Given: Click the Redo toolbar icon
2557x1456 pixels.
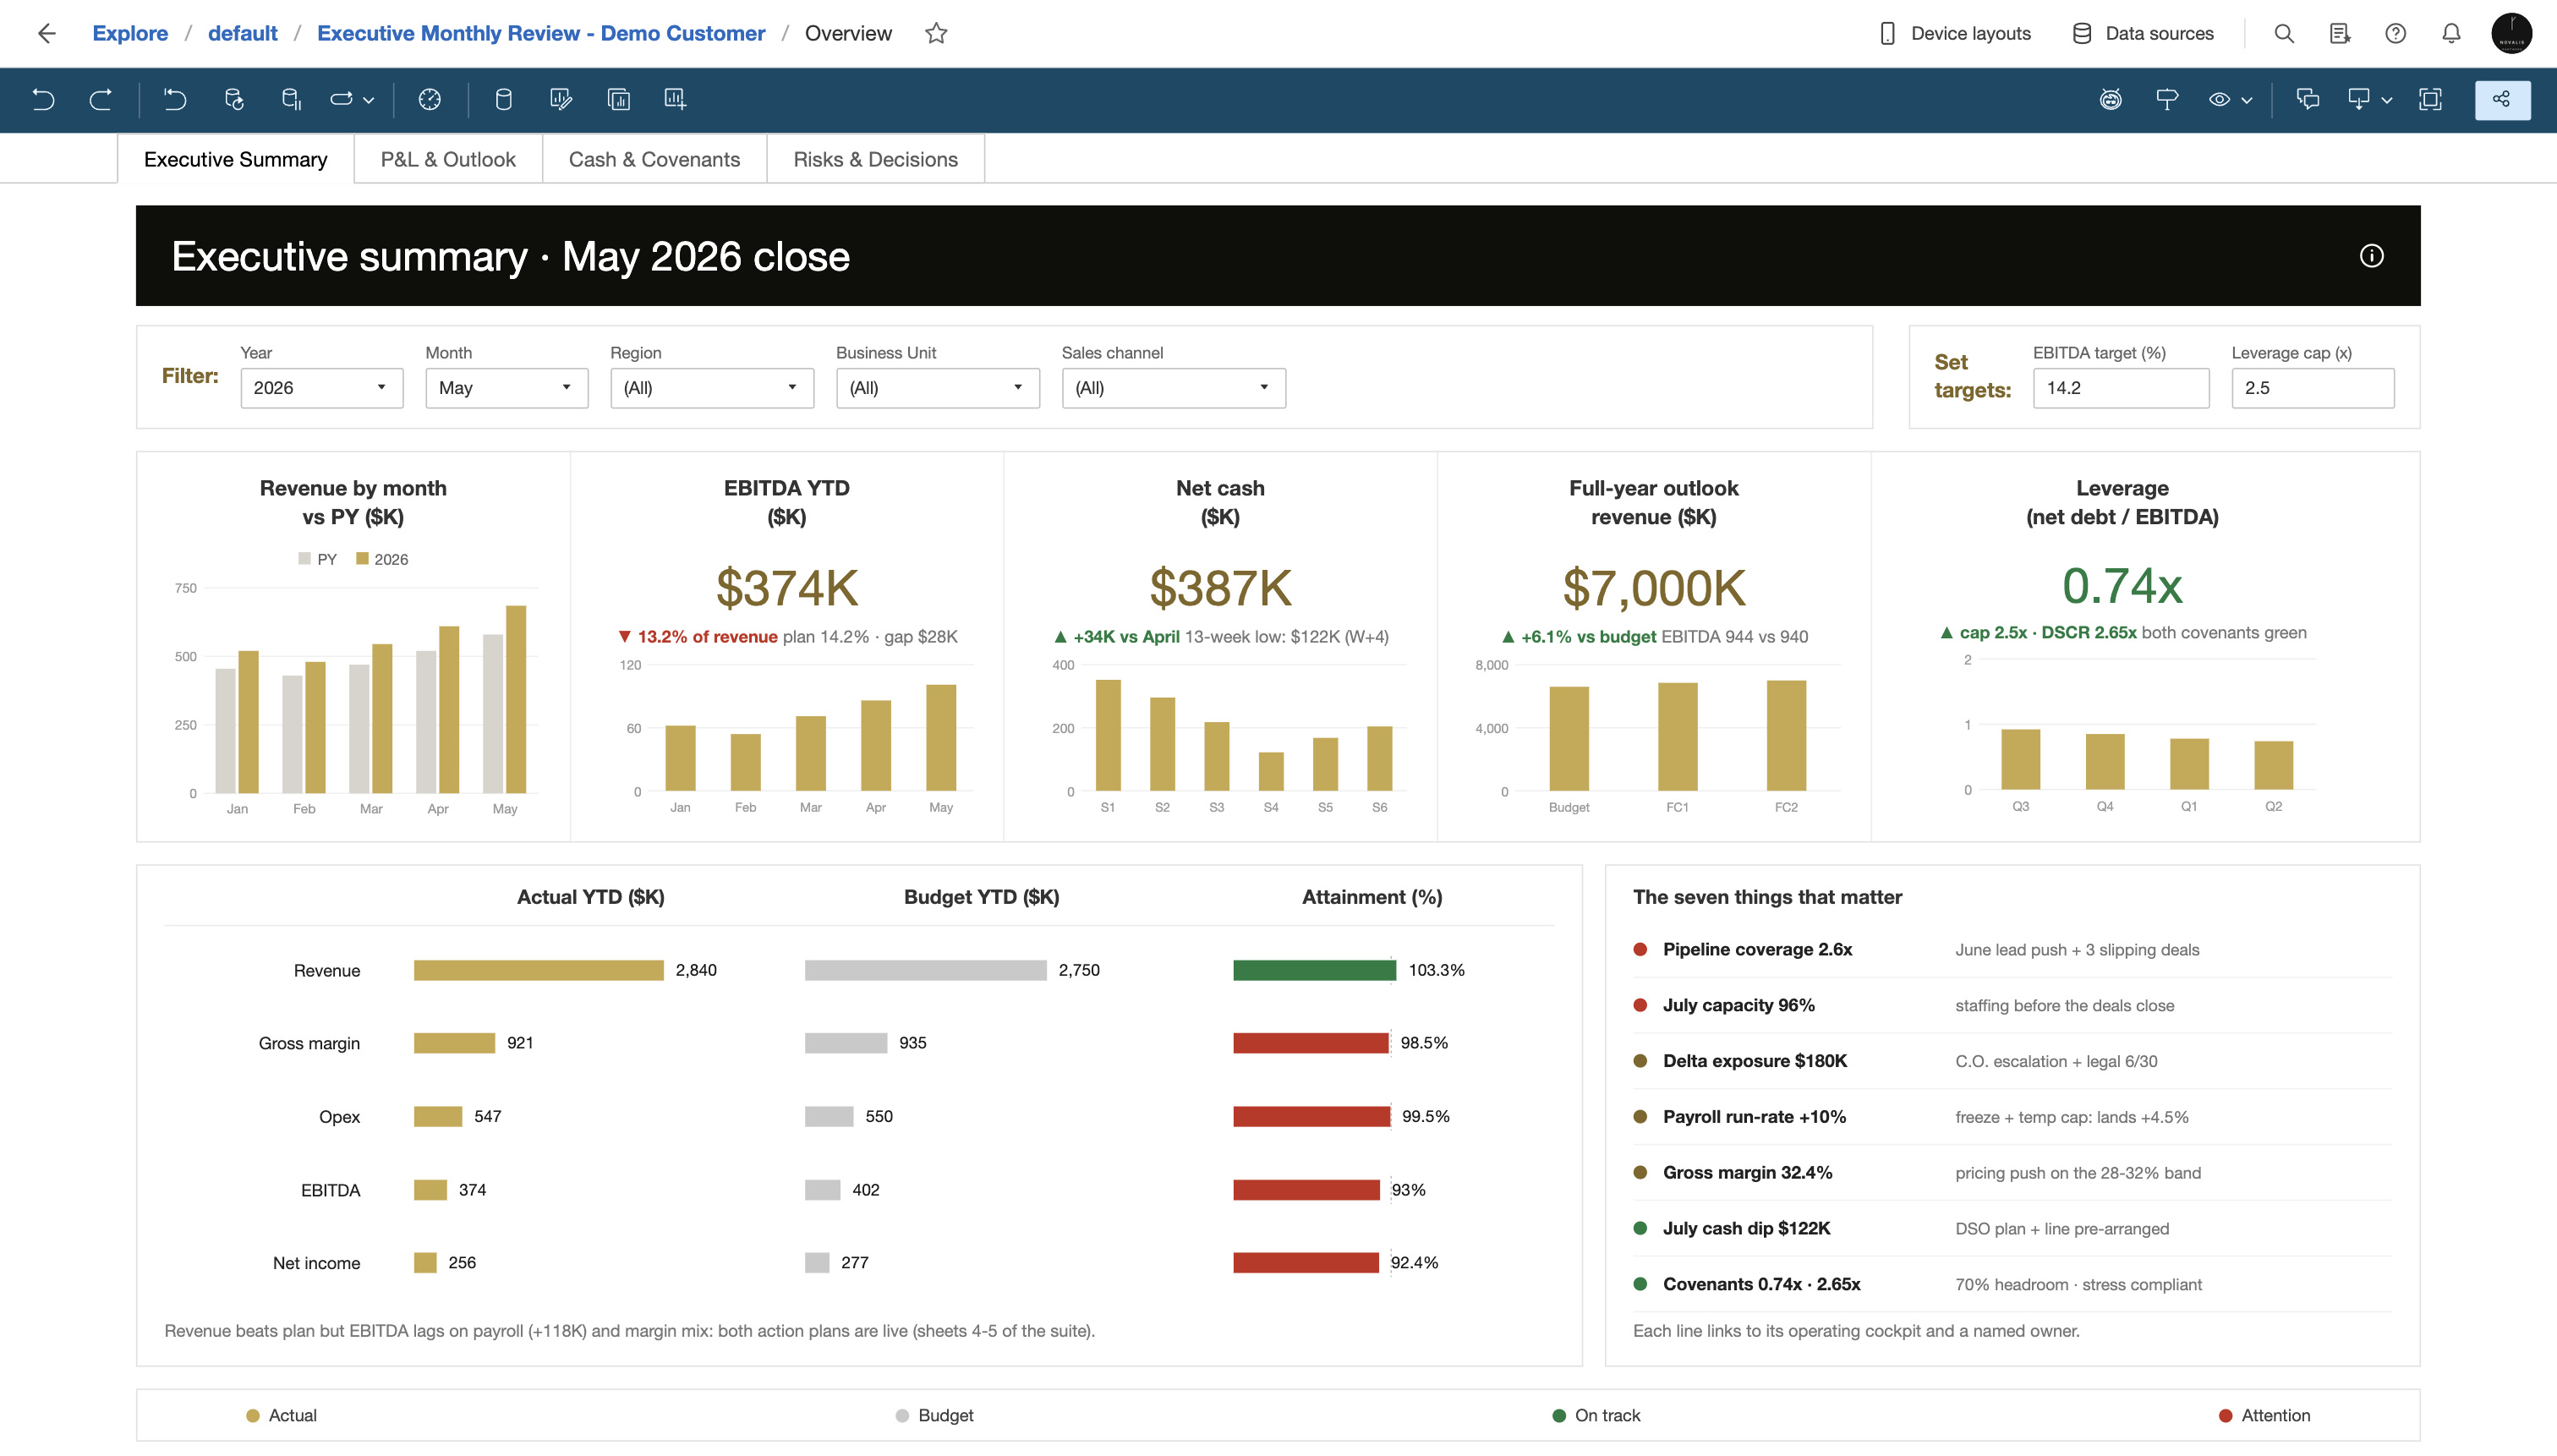Looking at the screenshot, I should 100,99.
